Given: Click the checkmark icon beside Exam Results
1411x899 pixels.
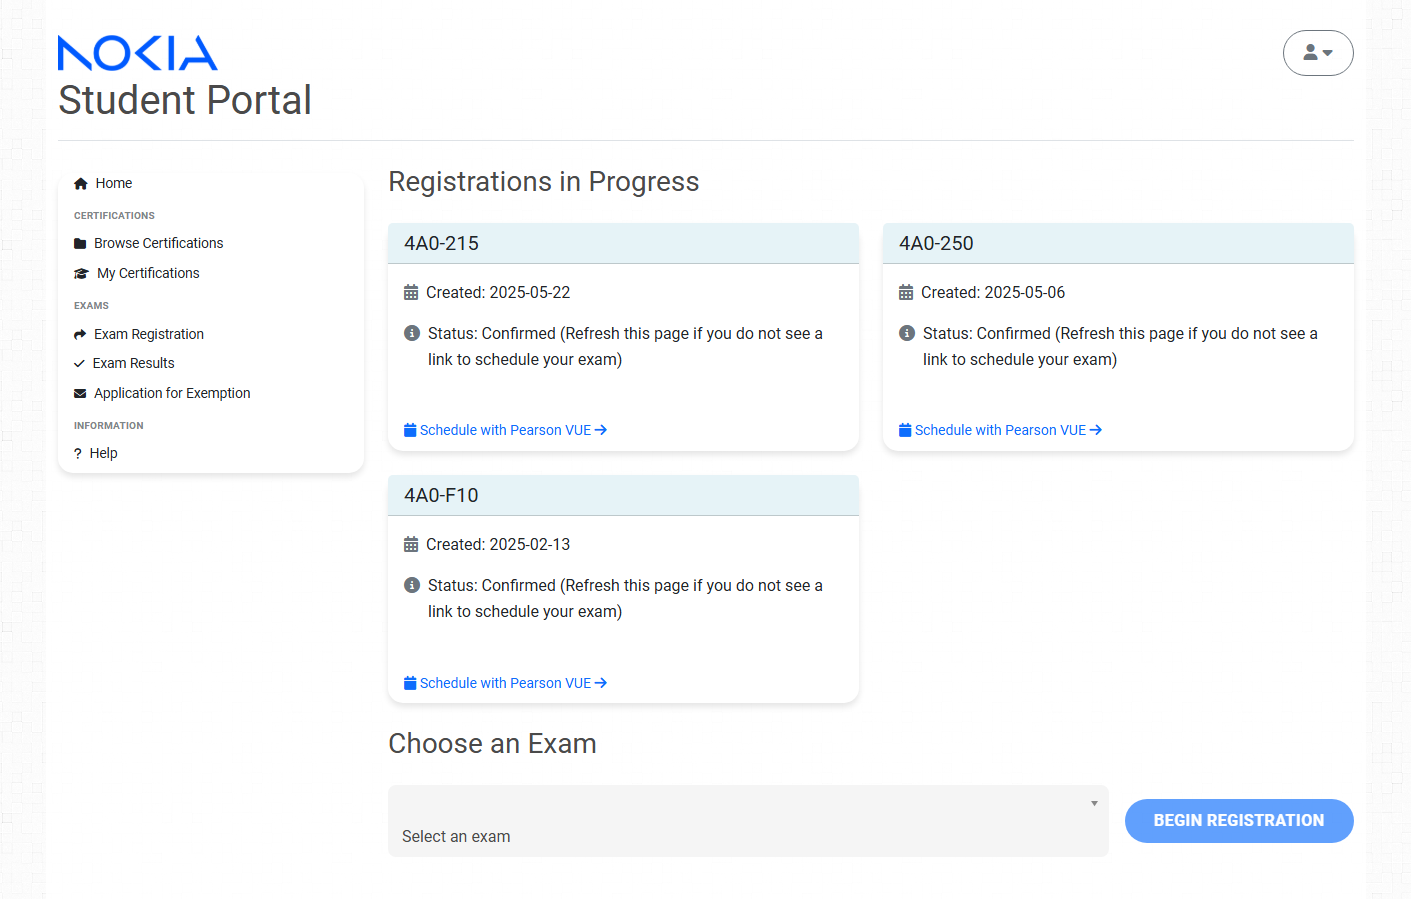Looking at the screenshot, I should [79, 364].
